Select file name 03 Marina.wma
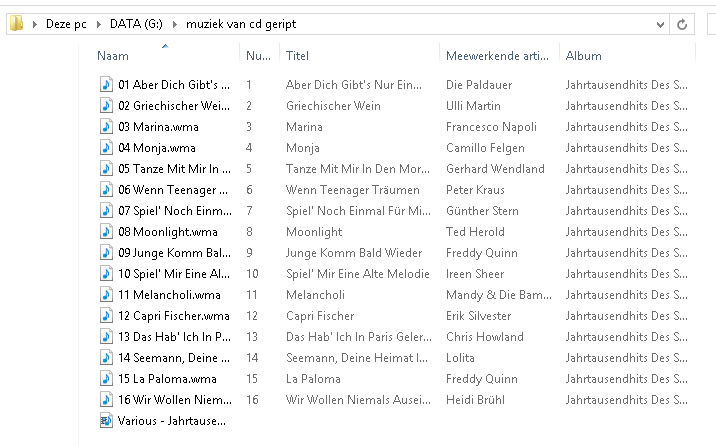 (x=158, y=126)
